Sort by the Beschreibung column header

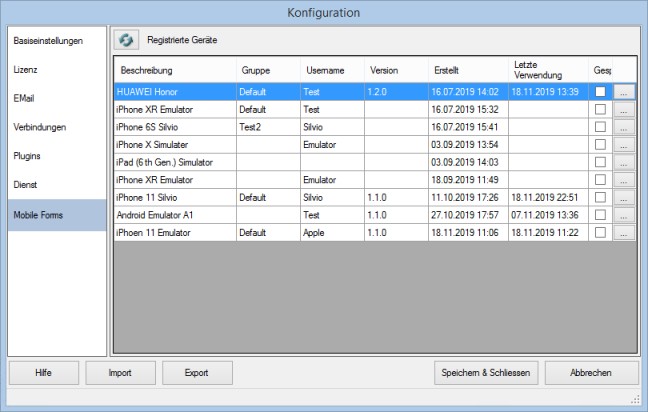click(x=175, y=70)
